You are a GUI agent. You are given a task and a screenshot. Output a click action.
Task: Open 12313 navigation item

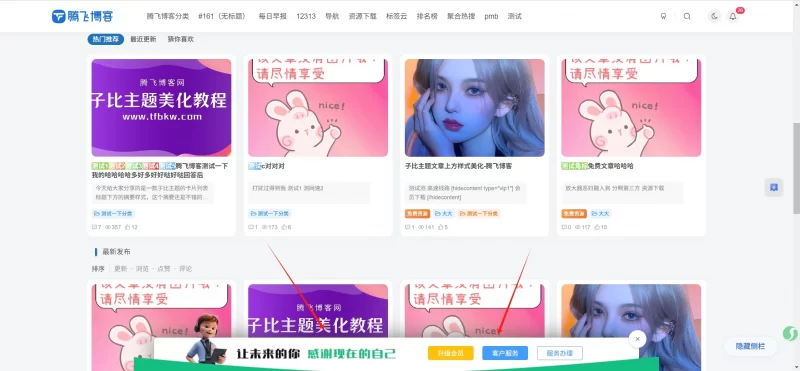tap(306, 16)
